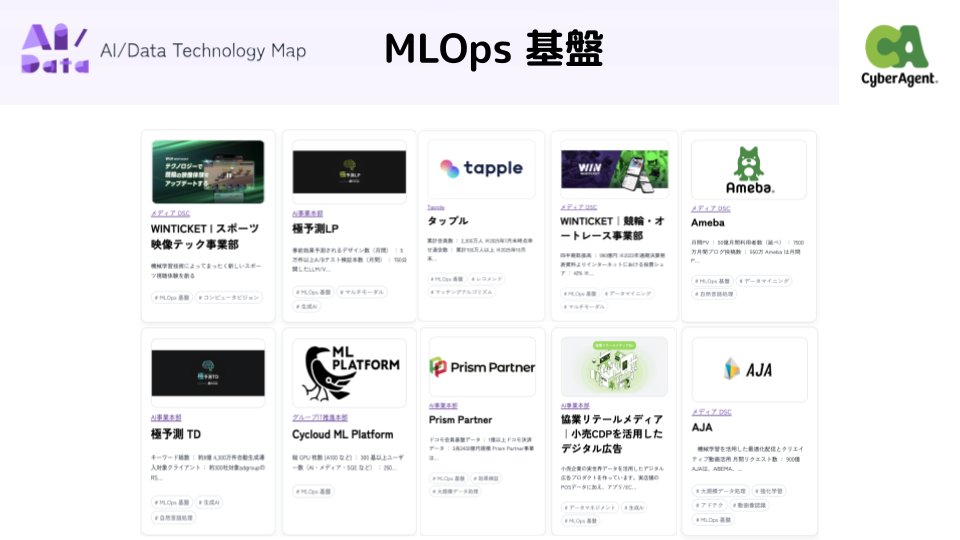Select MLOps 基盤 tag on WINTICKET スポーツ card

[x=172, y=298]
